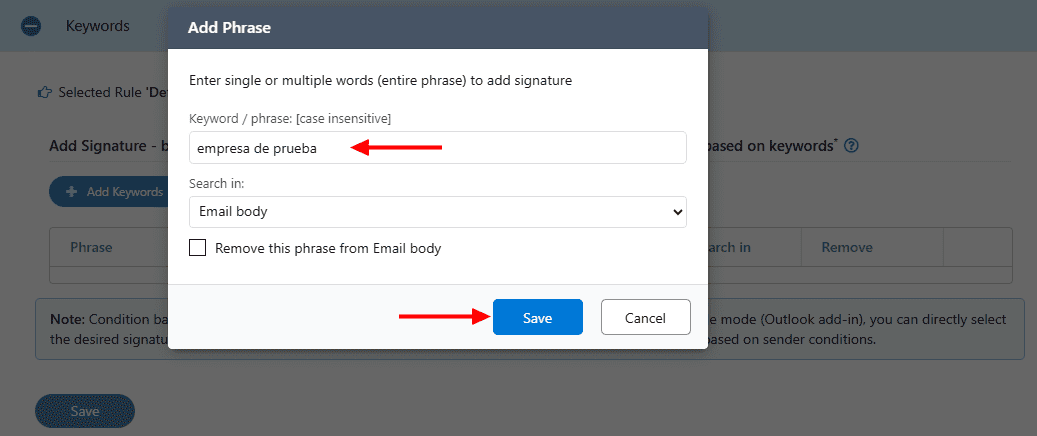Collapse the Keywords section with minus icon
This screenshot has width=1037, height=436.
pos(30,27)
